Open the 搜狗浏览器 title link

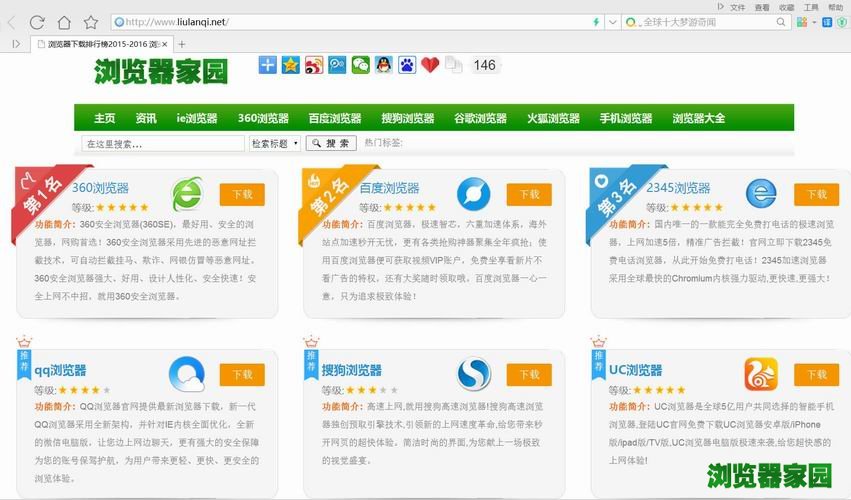coord(352,370)
